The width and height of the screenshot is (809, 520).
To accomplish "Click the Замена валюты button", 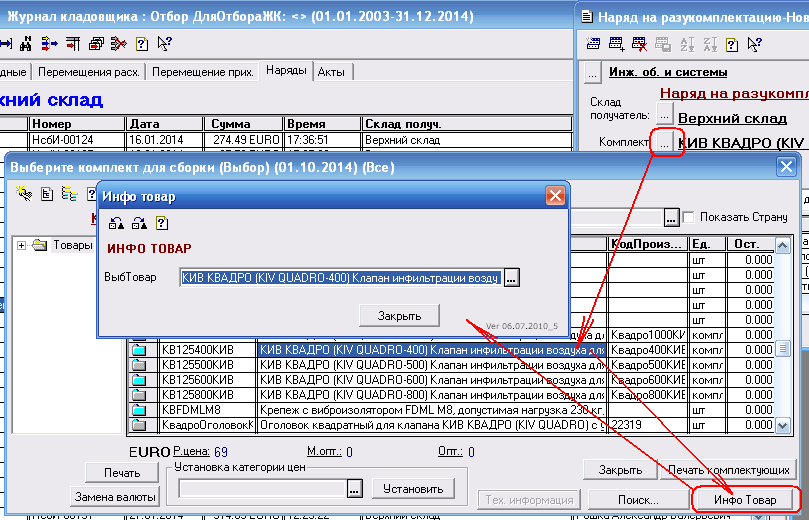I will coord(115,497).
